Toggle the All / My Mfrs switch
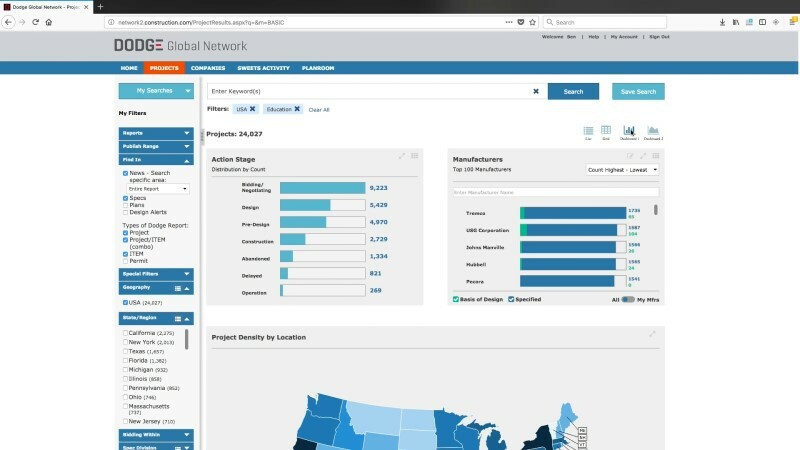 pos(627,300)
